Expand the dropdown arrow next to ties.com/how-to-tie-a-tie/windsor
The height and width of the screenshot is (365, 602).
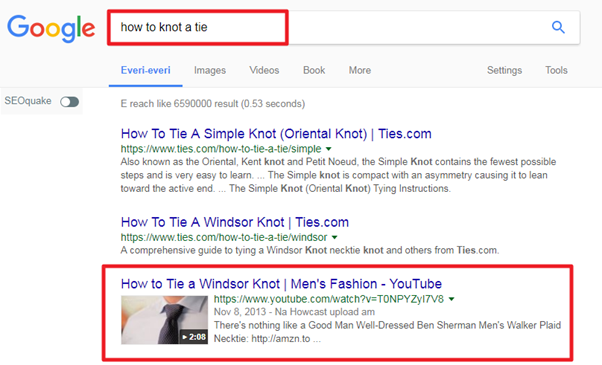334,237
